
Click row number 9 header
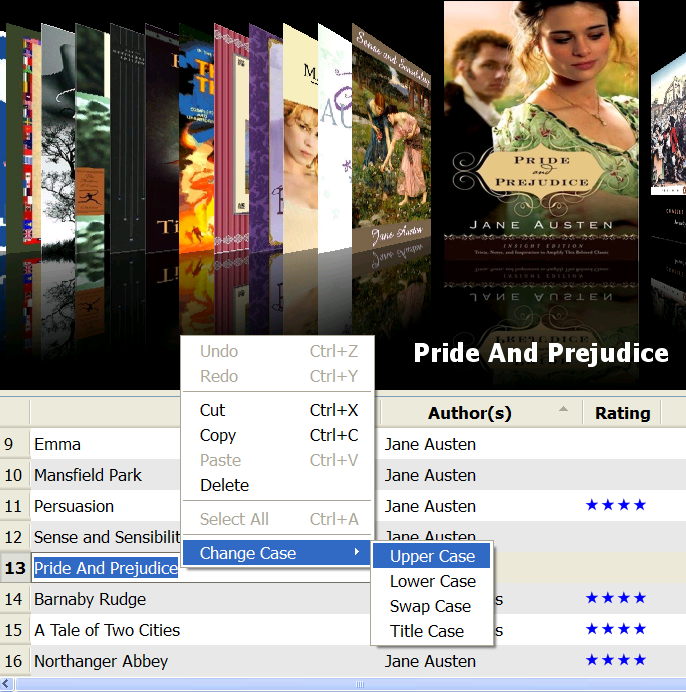[15, 444]
